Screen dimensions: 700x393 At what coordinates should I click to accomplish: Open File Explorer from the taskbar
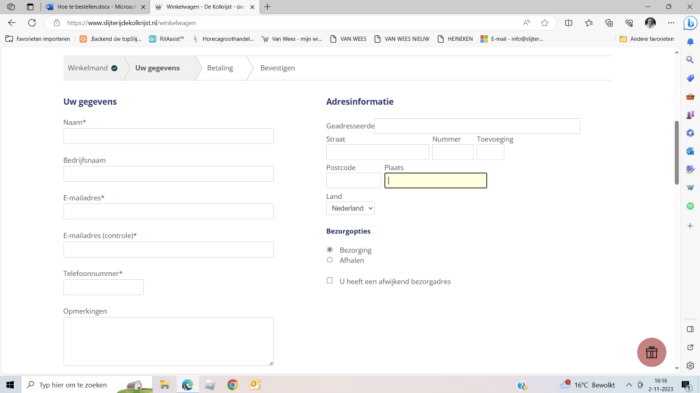(x=165, y=385)
